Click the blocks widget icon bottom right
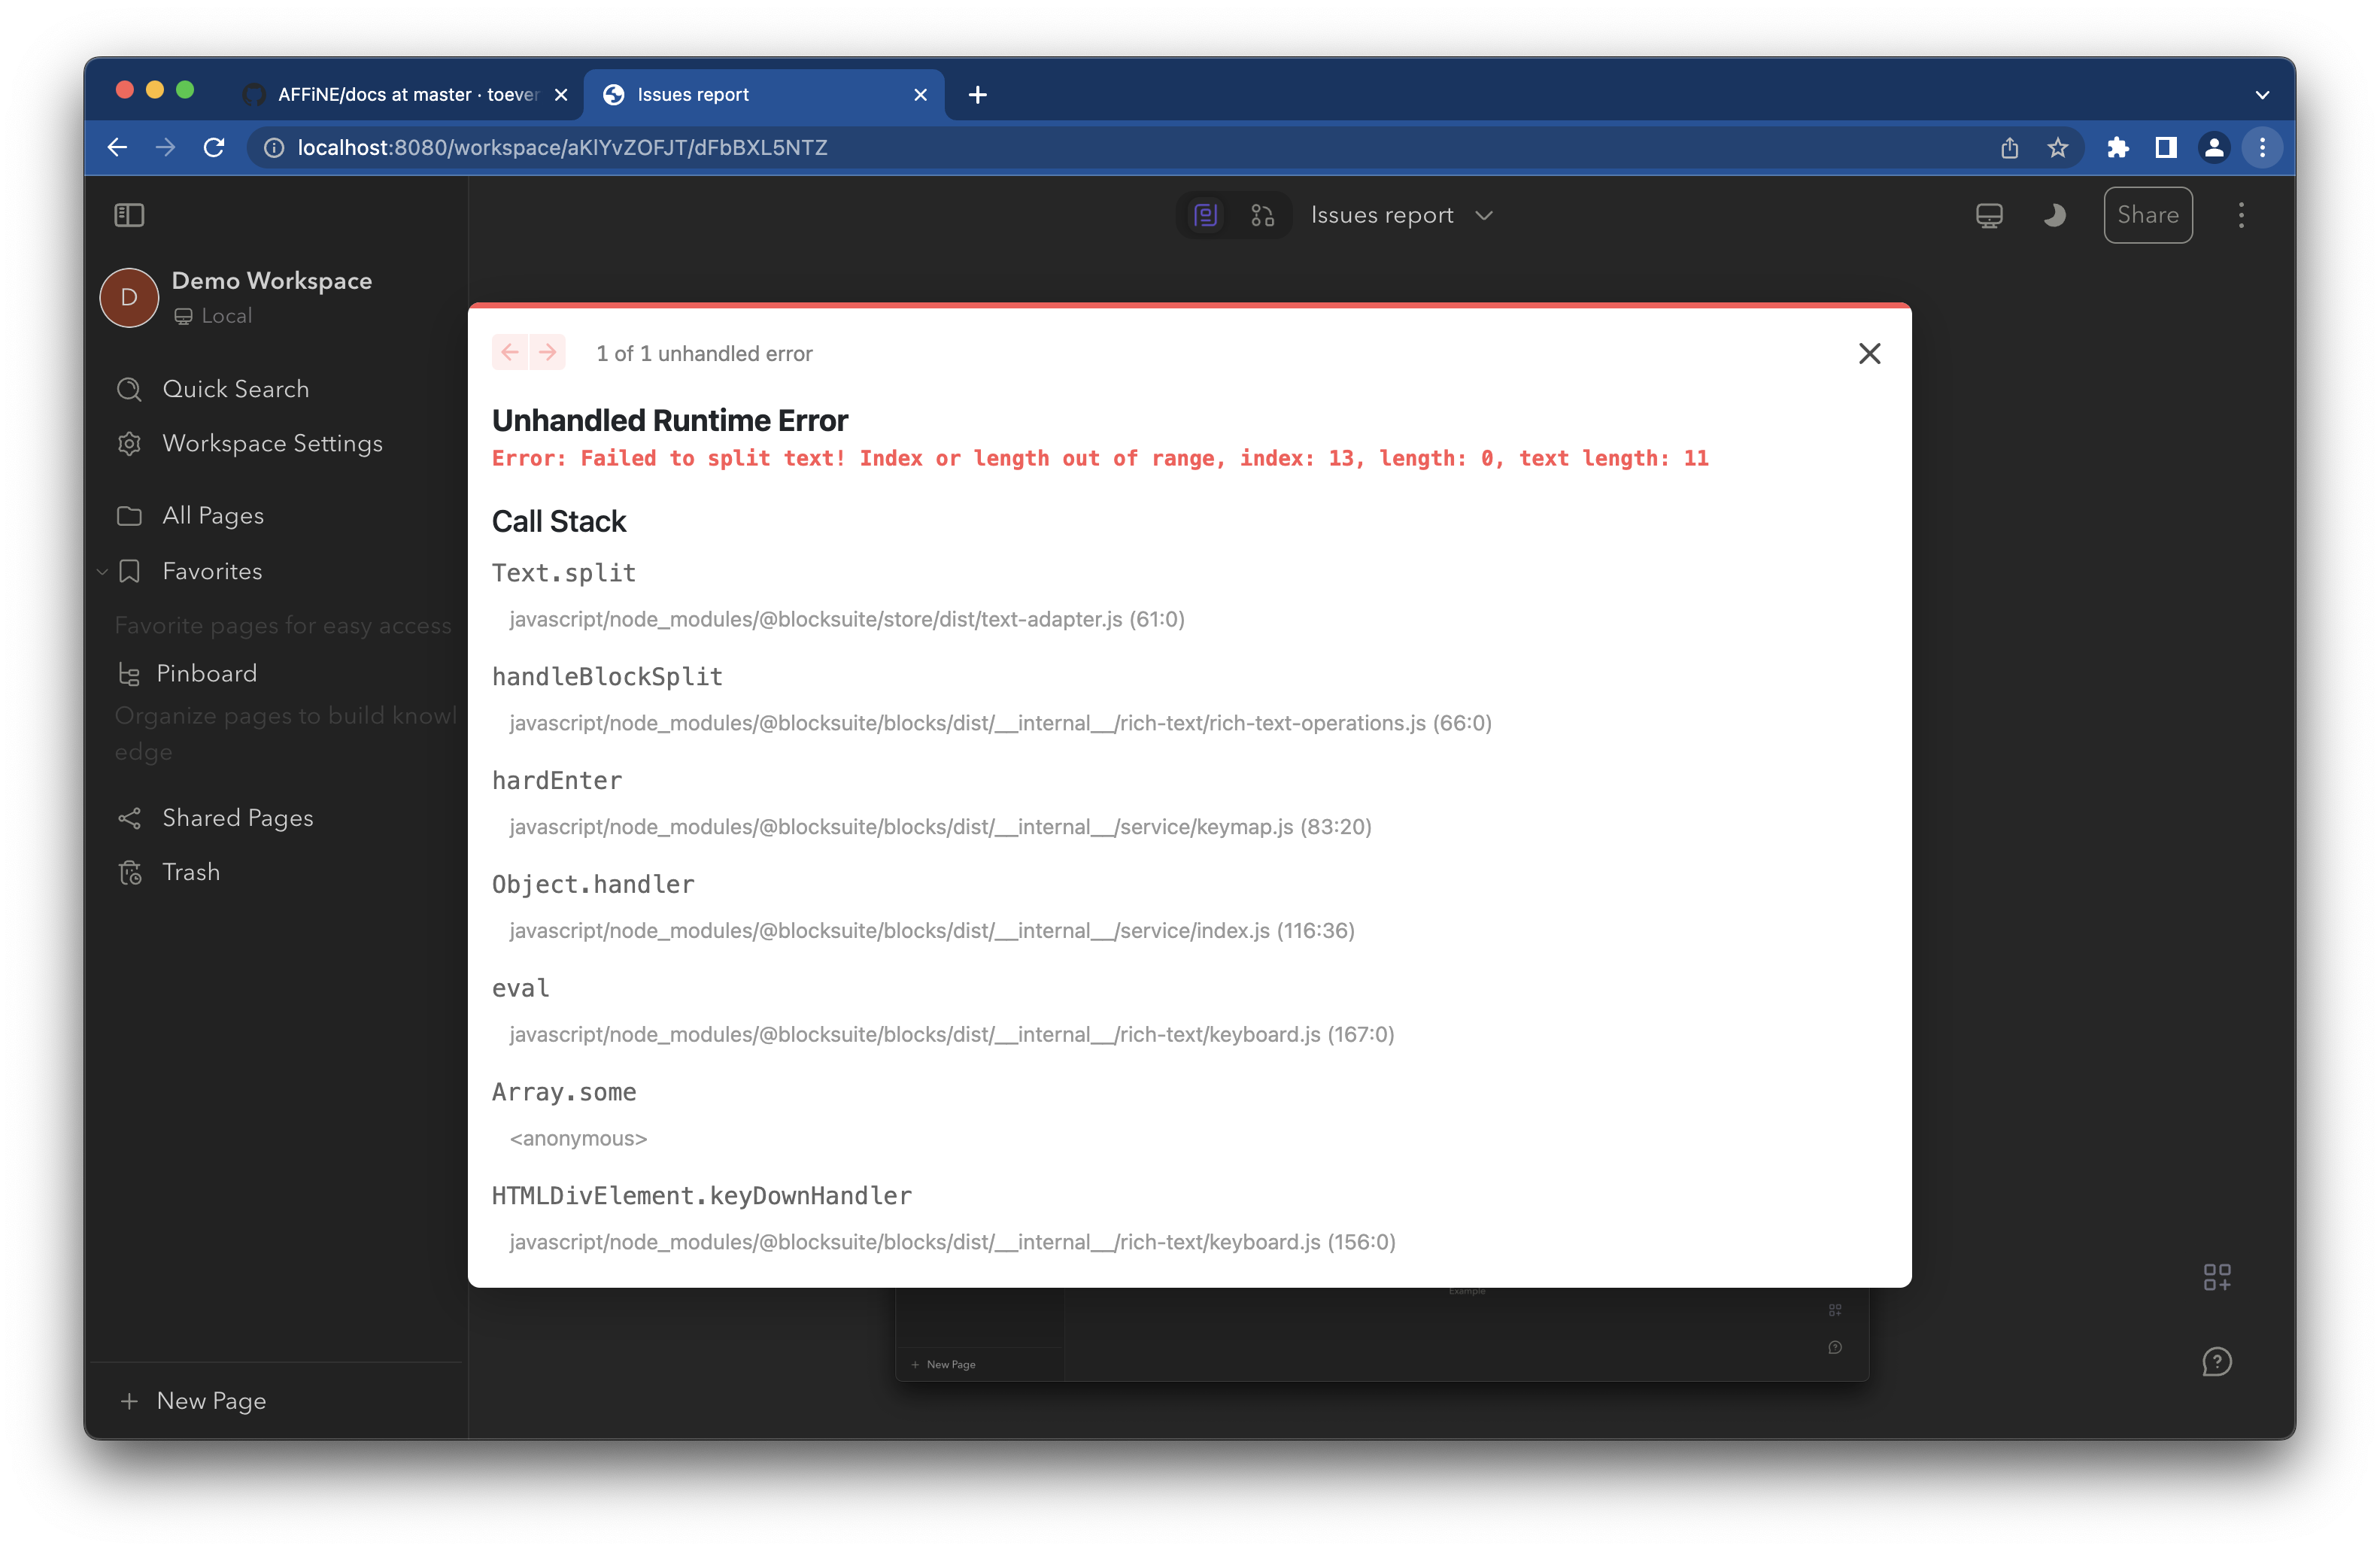This screenshot has width=2380, height=1551. [x=2217, y=1276]
